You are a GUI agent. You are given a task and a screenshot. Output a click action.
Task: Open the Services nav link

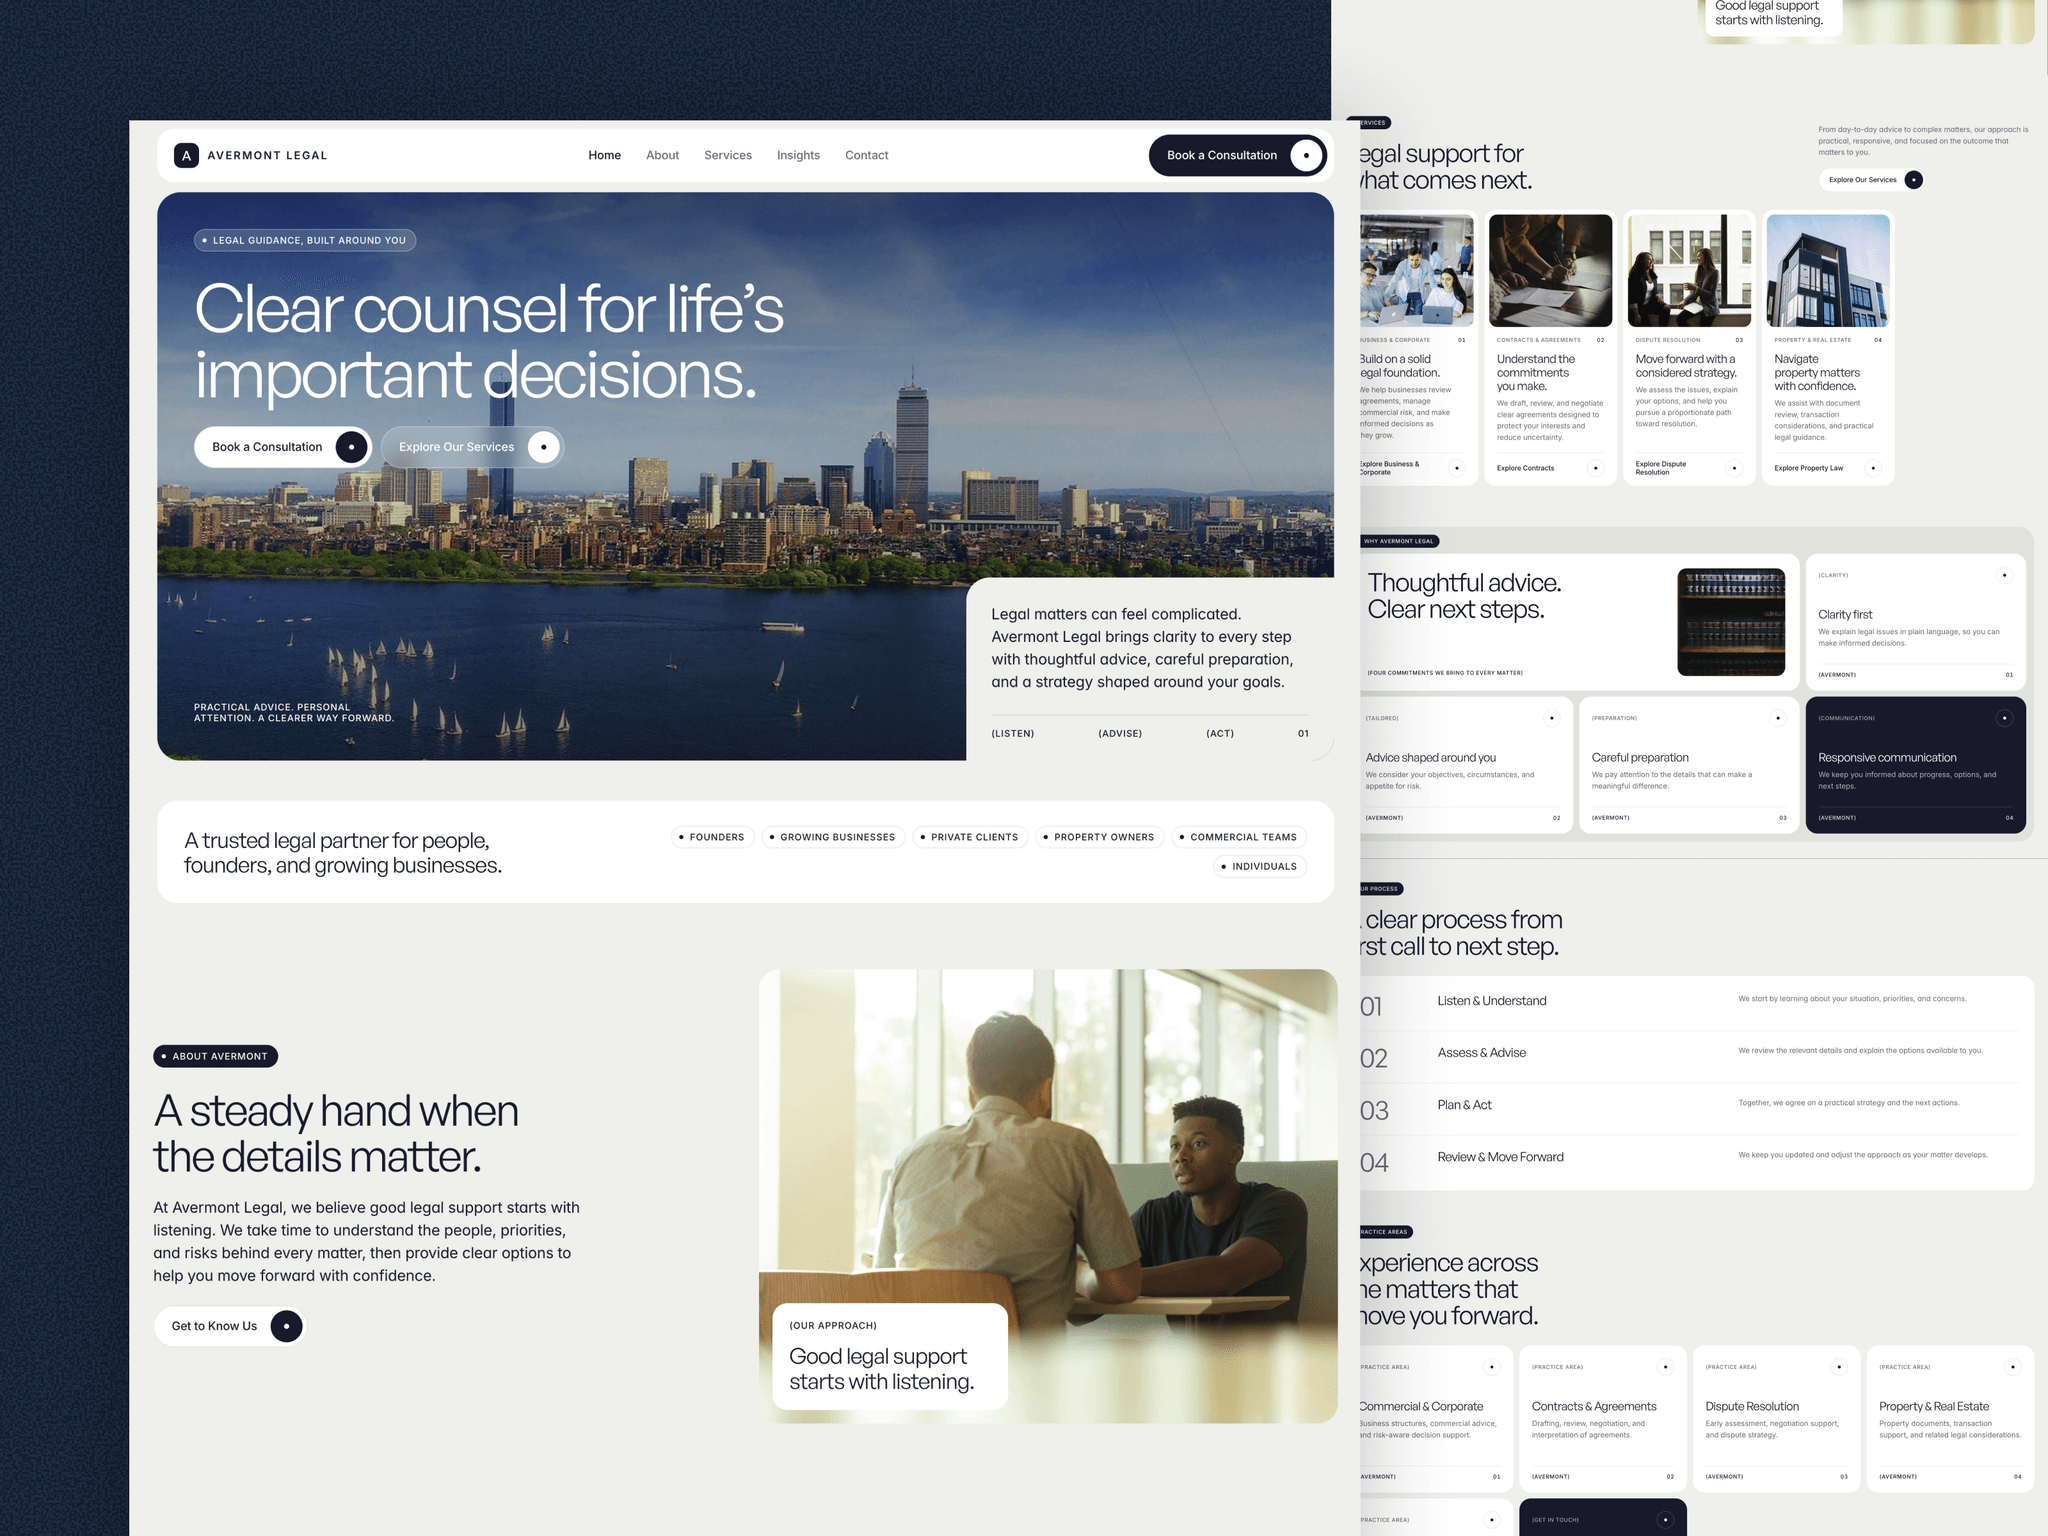(727, 155)
